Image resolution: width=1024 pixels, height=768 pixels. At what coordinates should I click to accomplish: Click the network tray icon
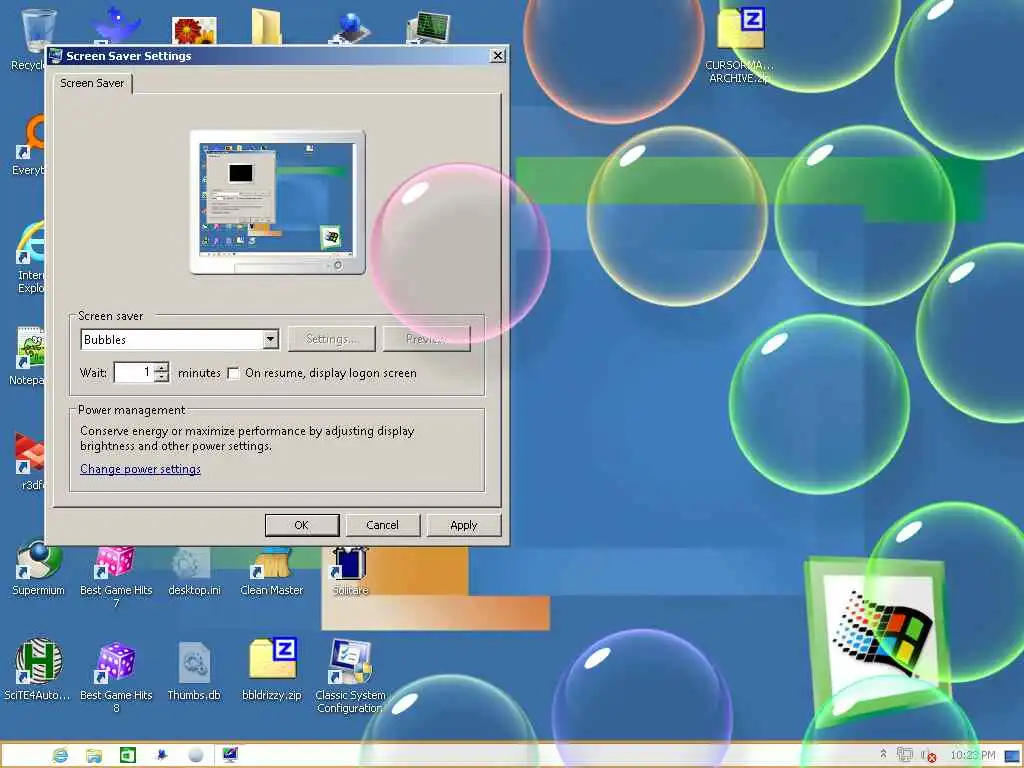[x=904, y=755]
